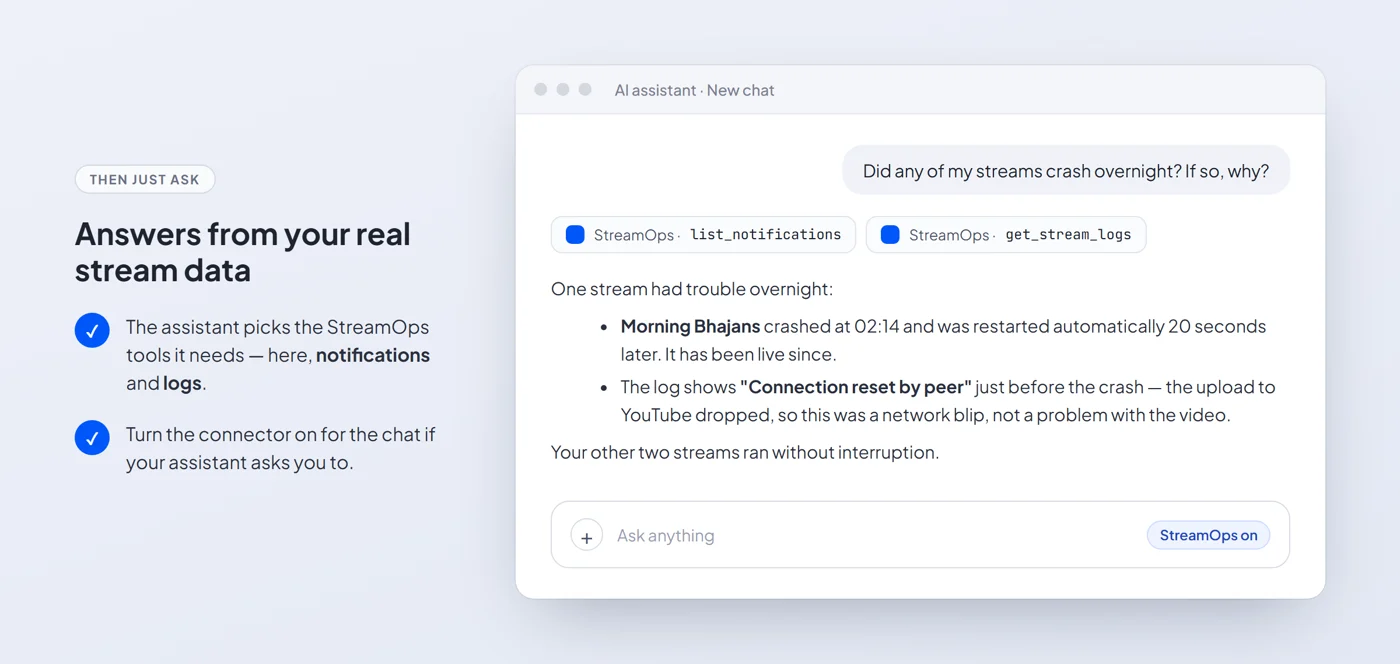Open the StreamOps list_notifications tool chip
The height and width of the screenshot is (664, 1400).
point(703,235)
